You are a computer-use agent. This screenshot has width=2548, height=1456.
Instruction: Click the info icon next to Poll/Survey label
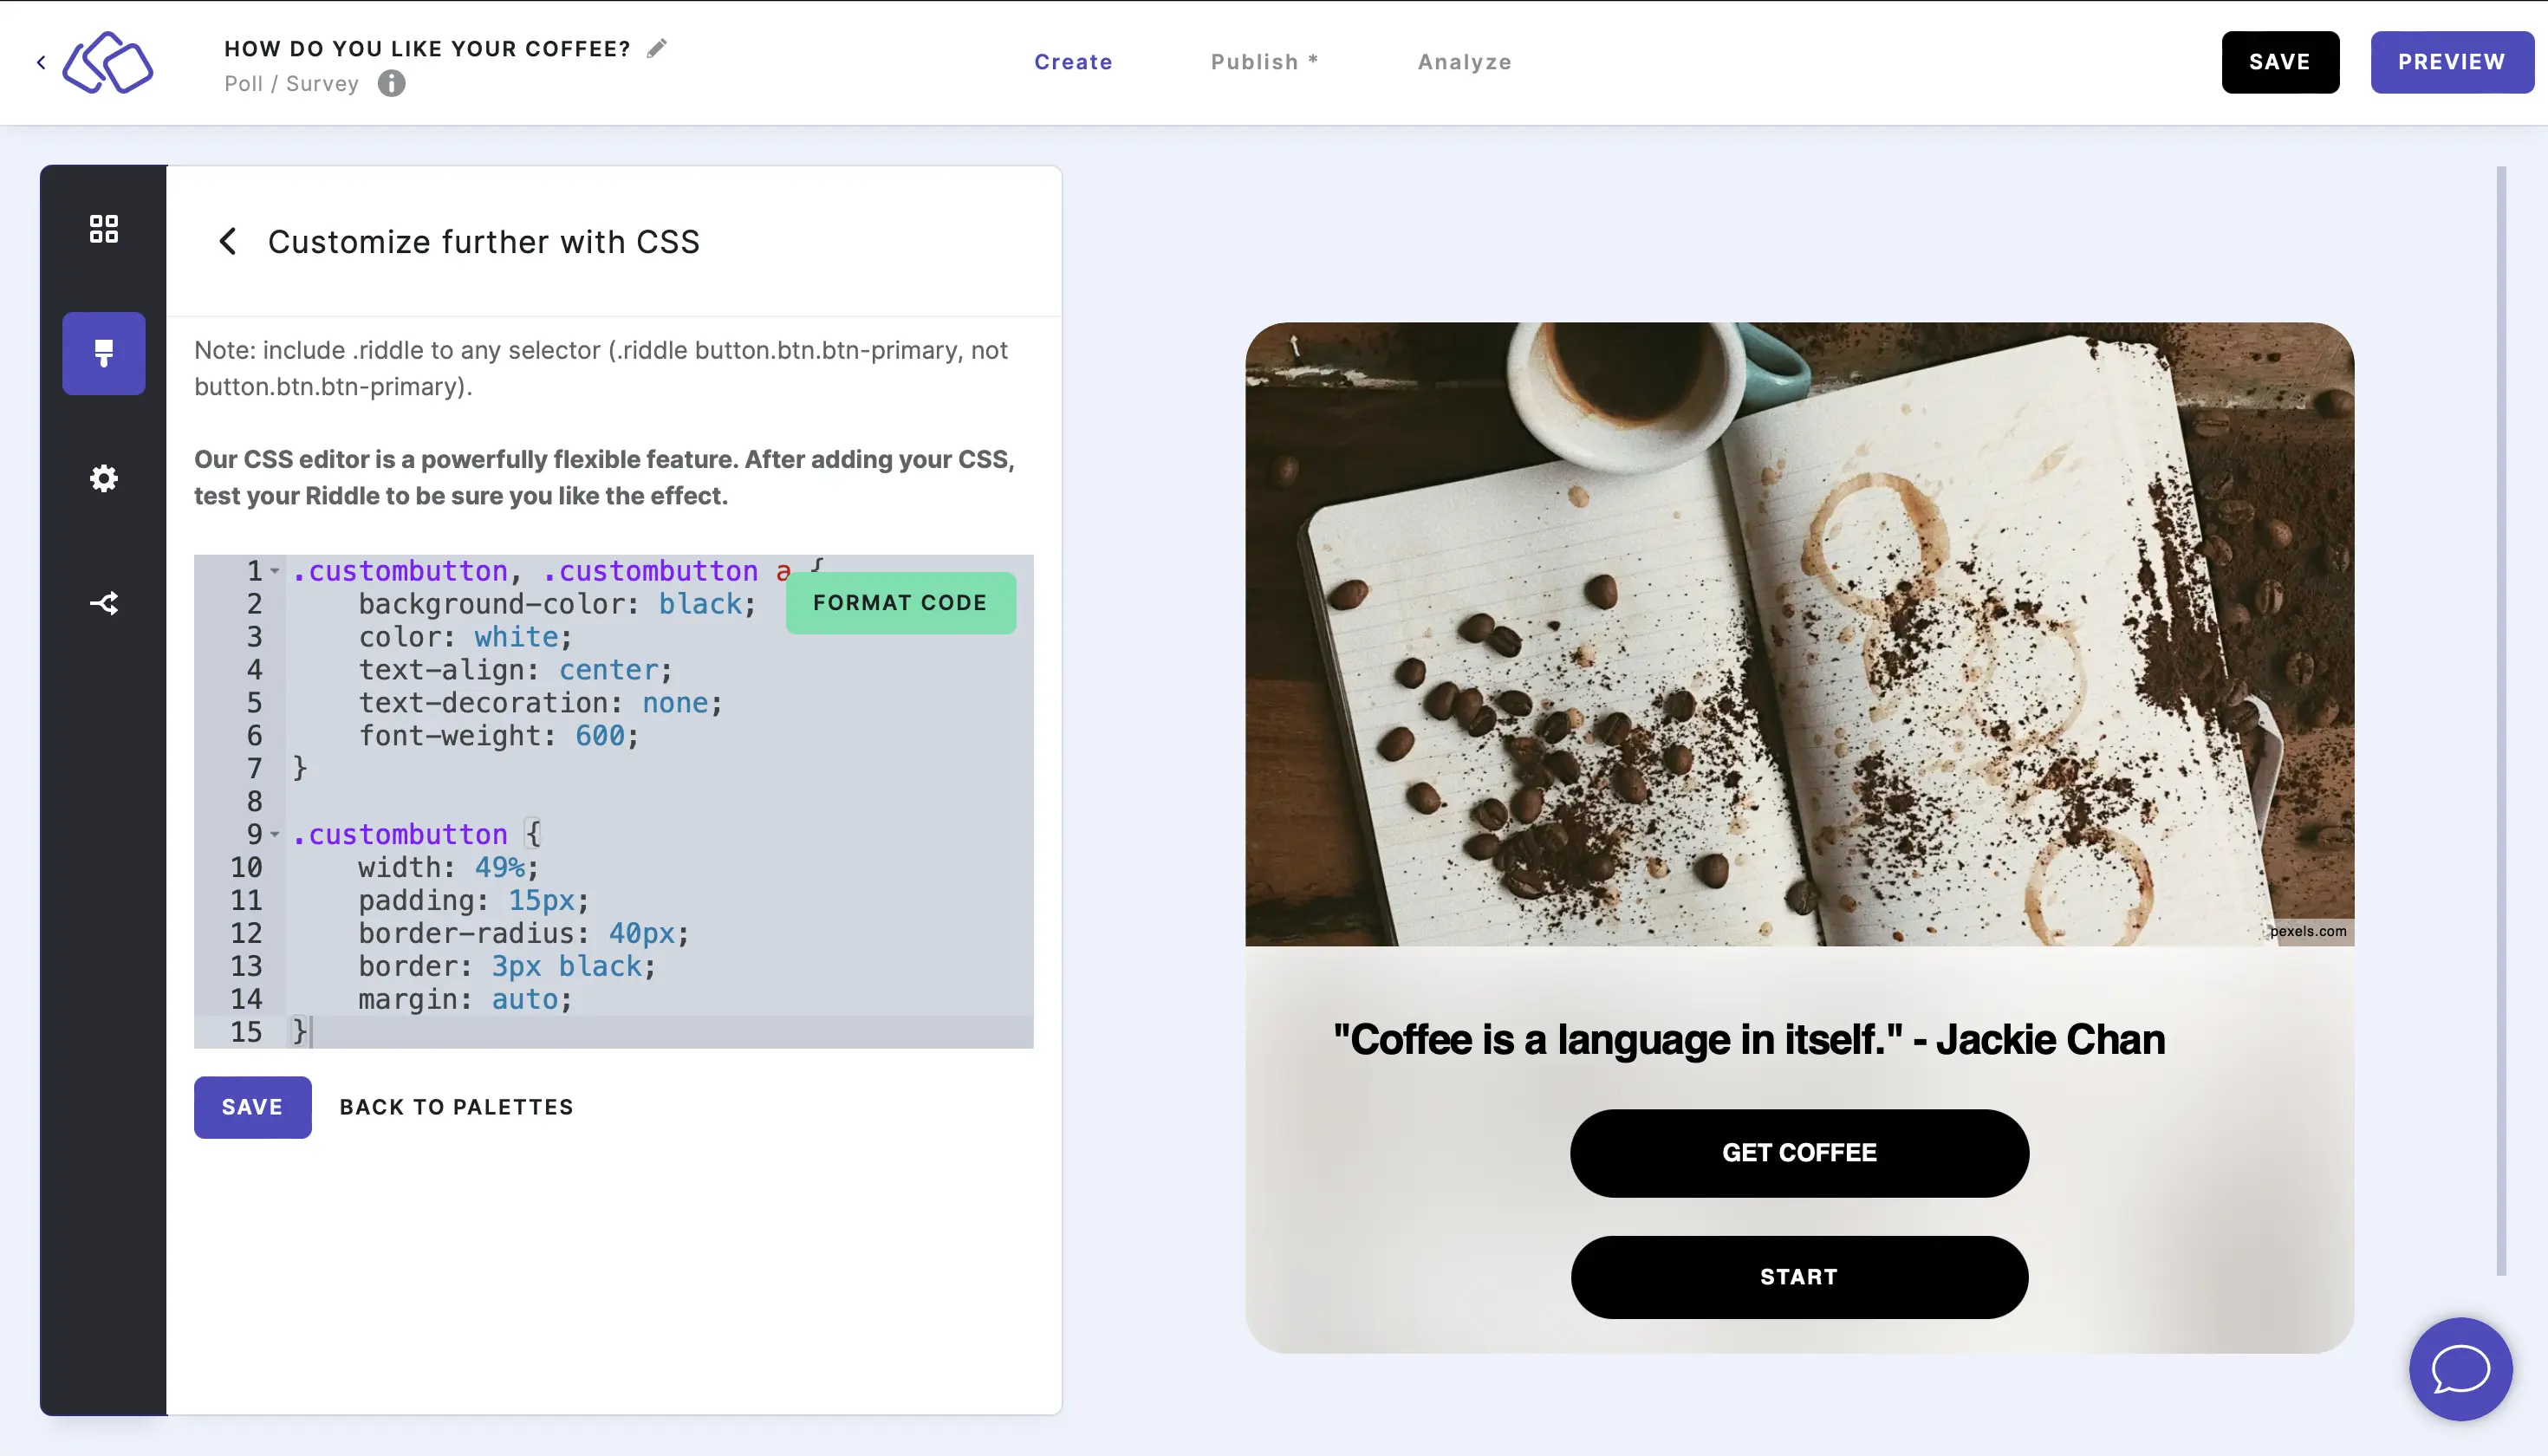(x=392, y=82)
